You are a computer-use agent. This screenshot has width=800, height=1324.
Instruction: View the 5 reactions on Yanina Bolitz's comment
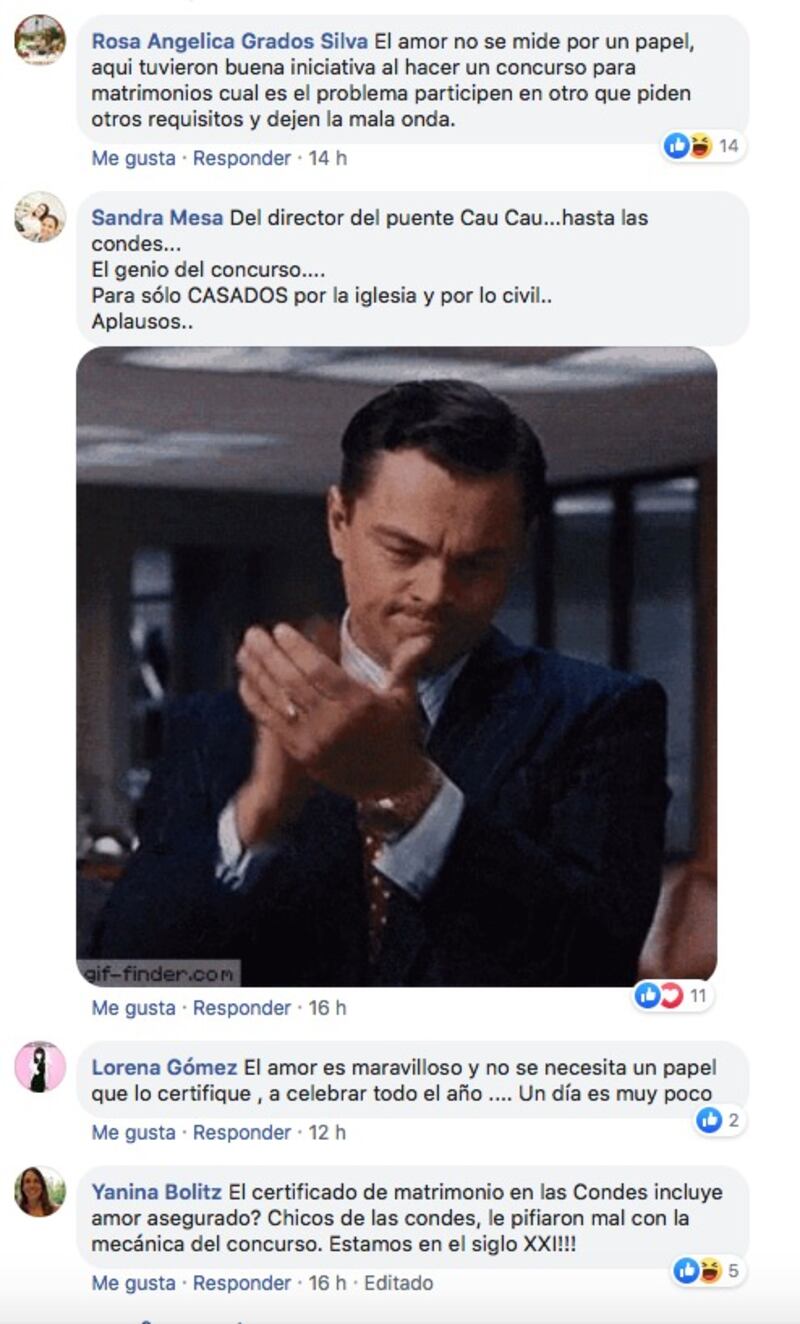(x=709, y=1271)
